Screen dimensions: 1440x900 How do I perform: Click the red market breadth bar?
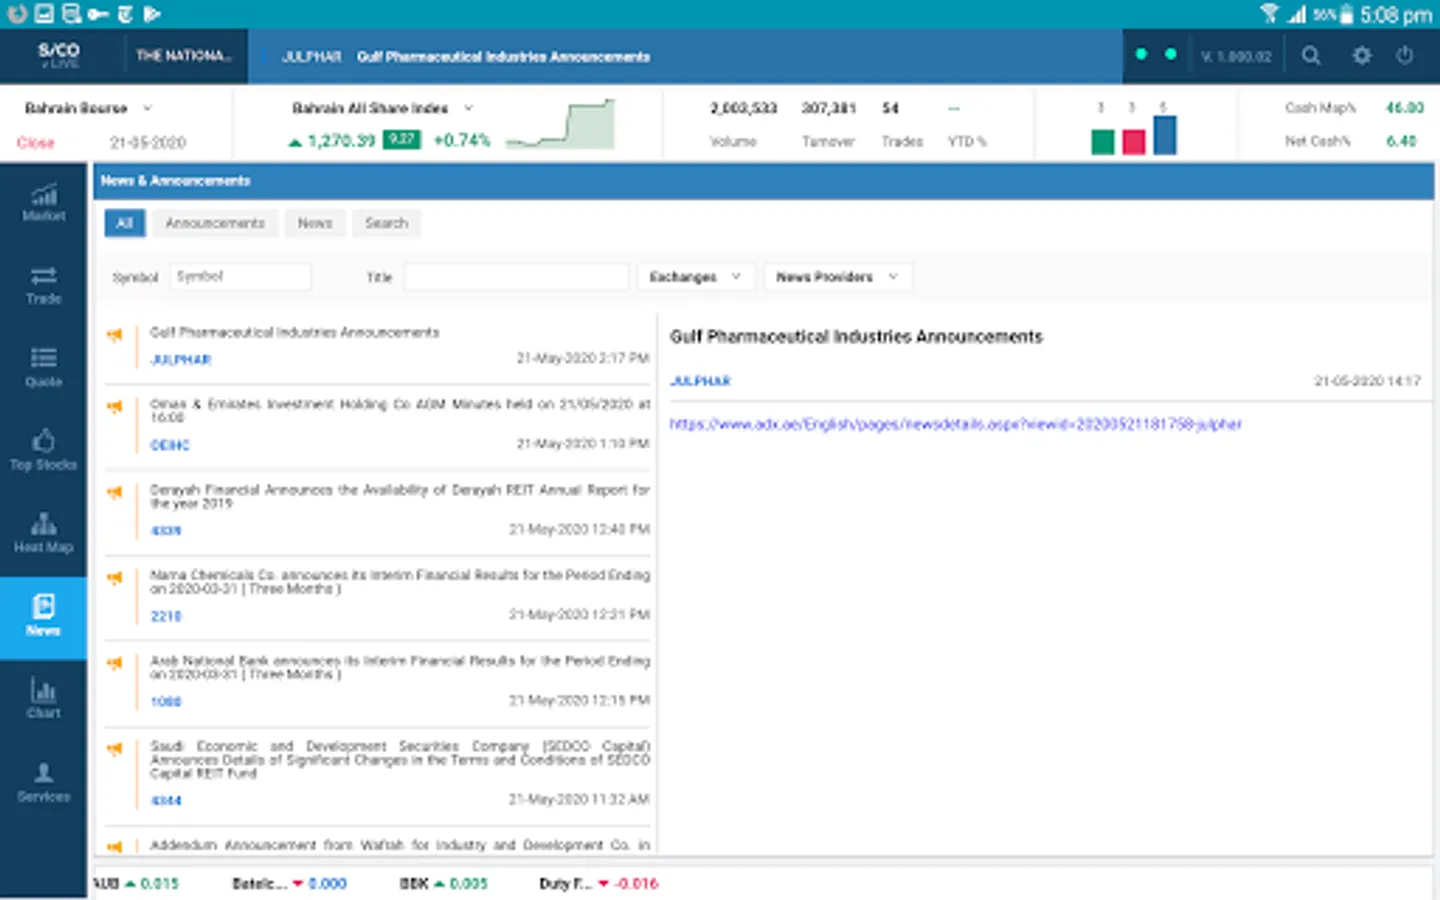pos(1134,142)
